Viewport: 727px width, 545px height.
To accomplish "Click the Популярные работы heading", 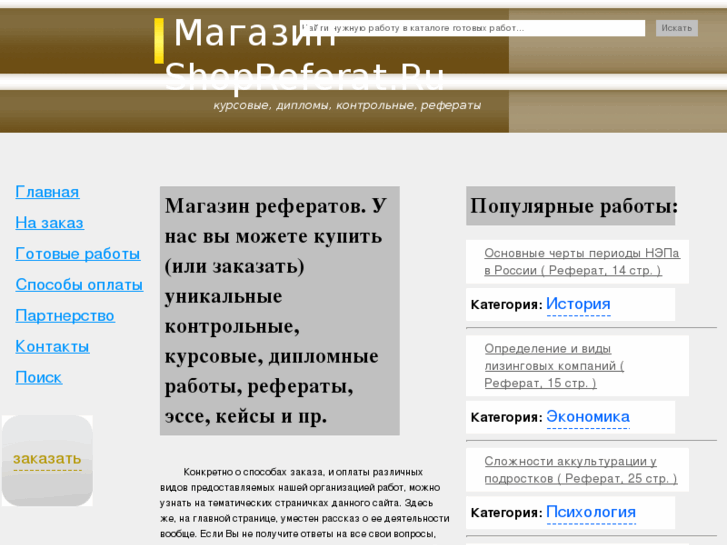I will pos(571,206).
